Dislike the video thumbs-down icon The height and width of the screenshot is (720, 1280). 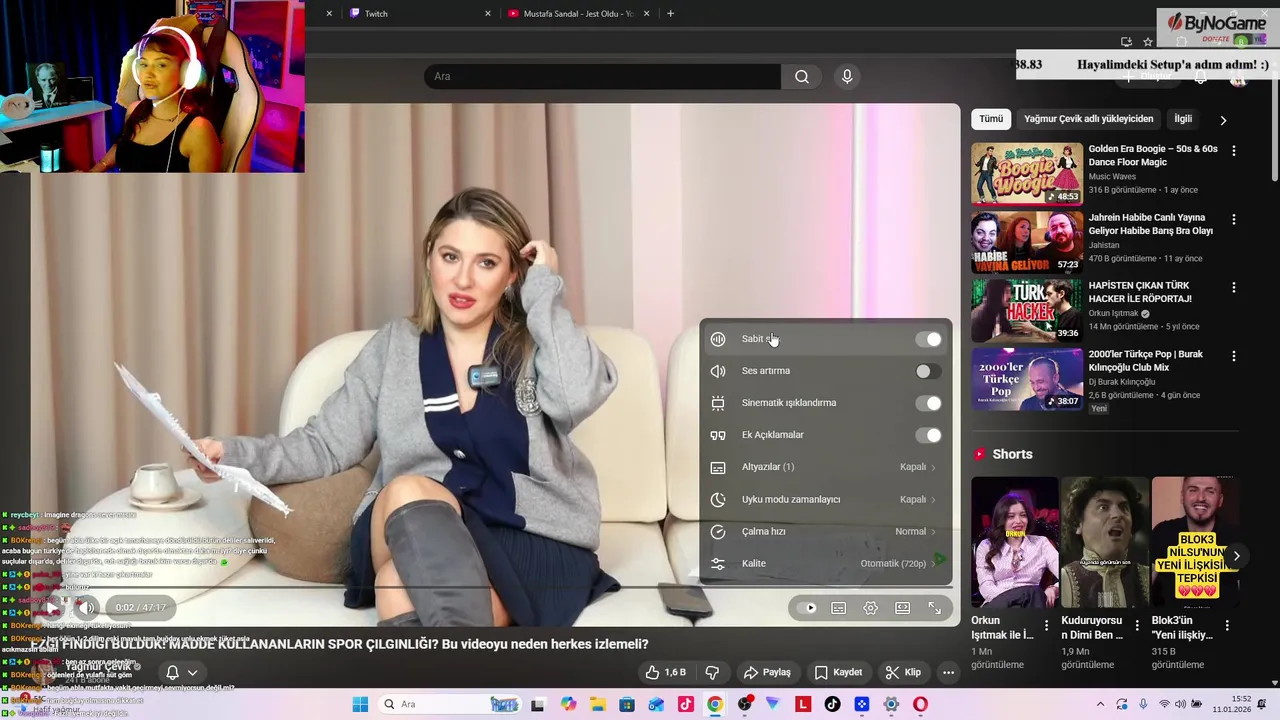point(713,672)
